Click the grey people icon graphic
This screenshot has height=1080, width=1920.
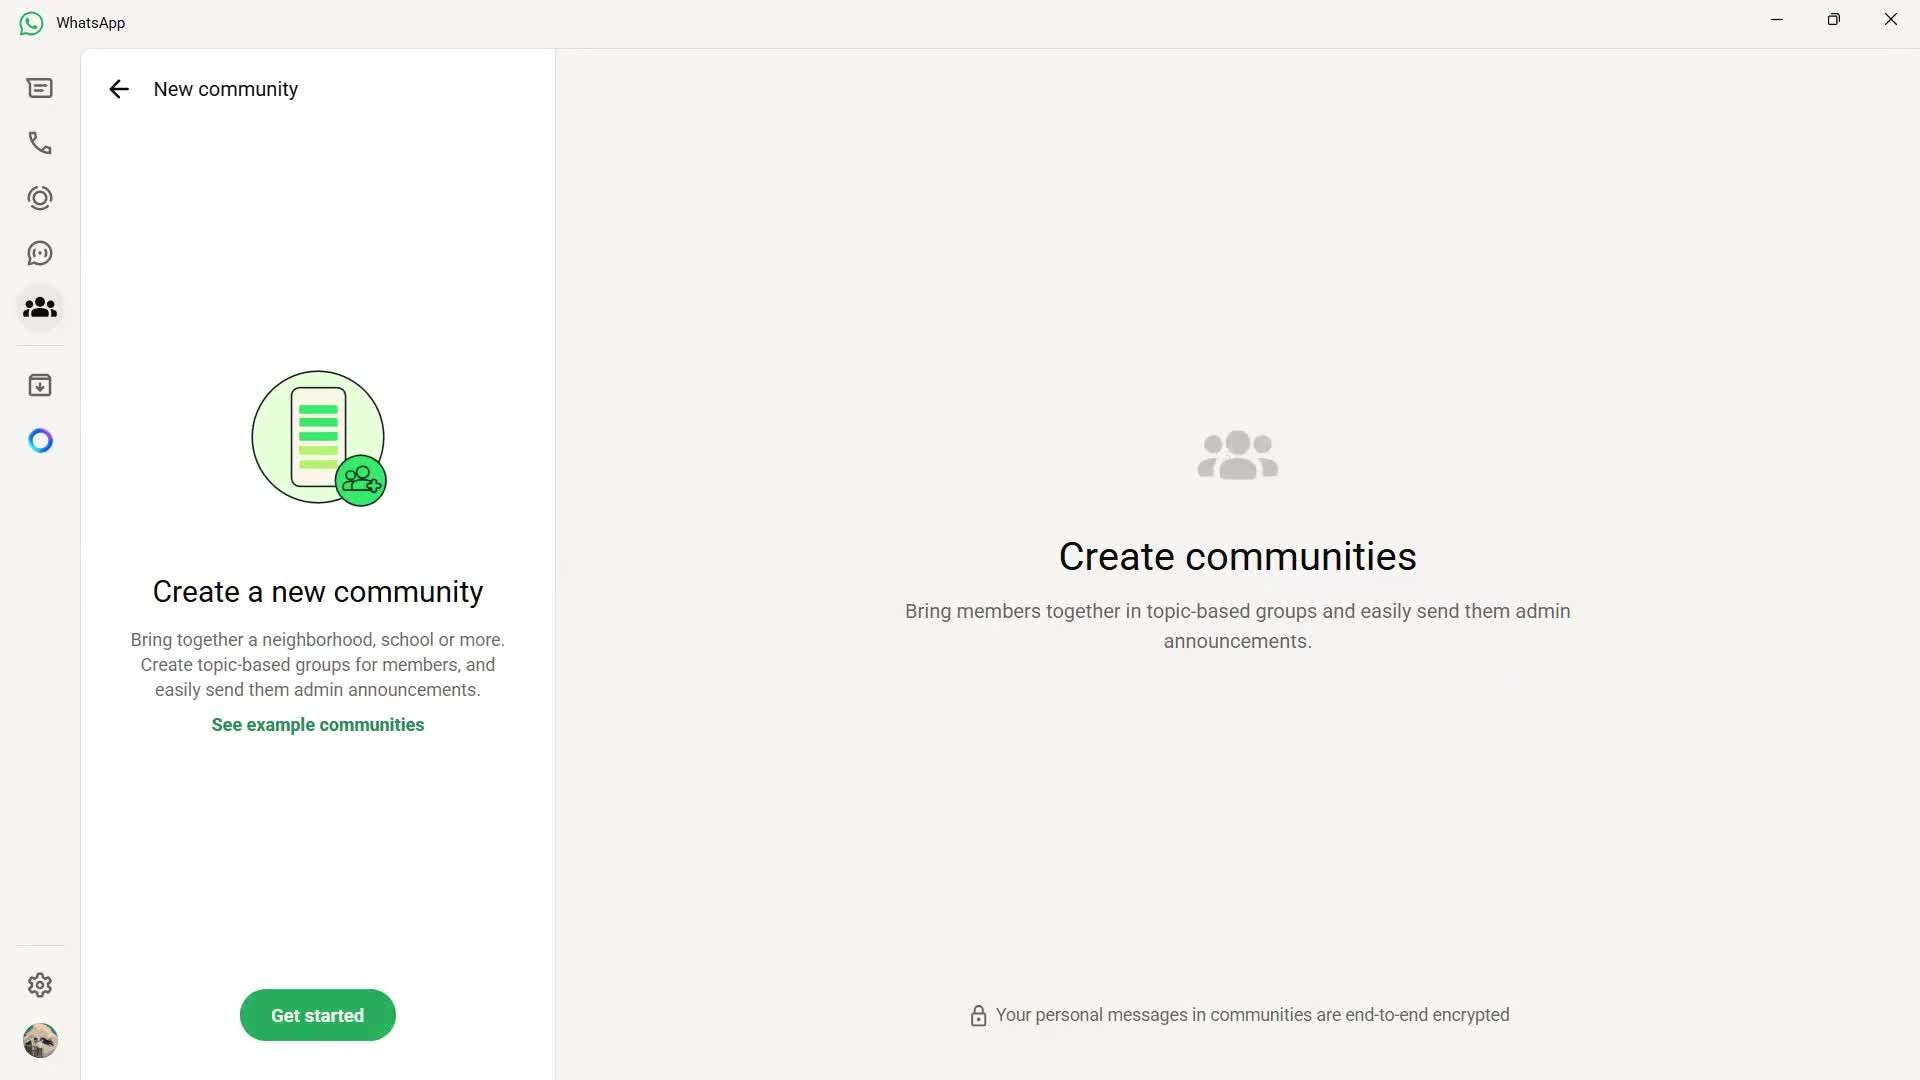[x=1237, y=455]
